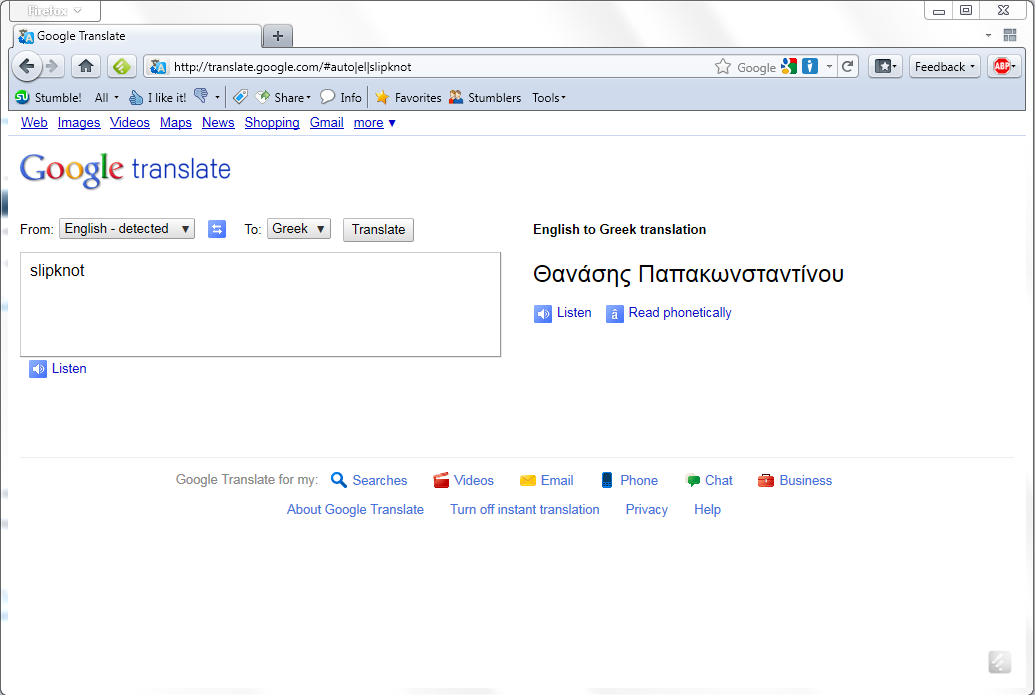This screenshot has height=695, width=1035.
Task: Open the Gmail link
Action: pyautogui.click(x=327, y=123)
